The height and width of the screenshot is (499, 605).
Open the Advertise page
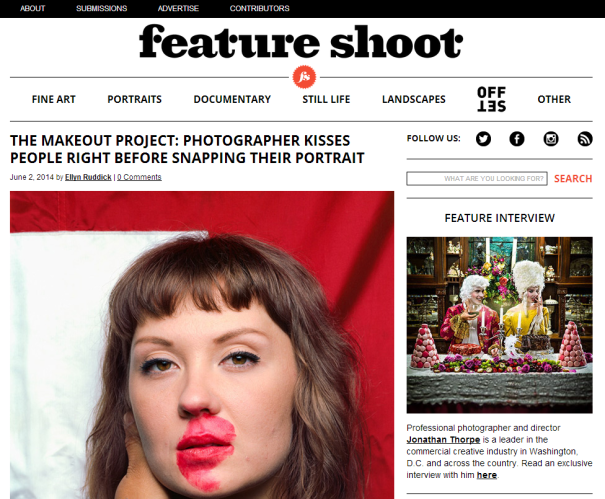click(178, 8)
